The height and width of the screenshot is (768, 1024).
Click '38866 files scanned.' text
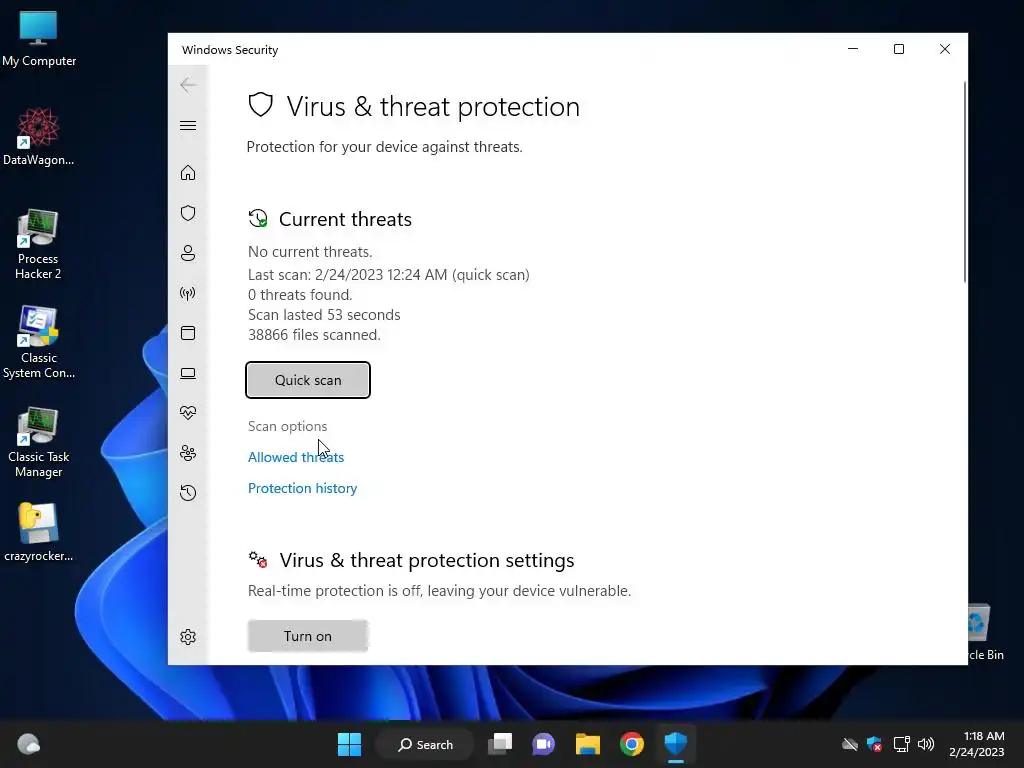click(314, 335)
